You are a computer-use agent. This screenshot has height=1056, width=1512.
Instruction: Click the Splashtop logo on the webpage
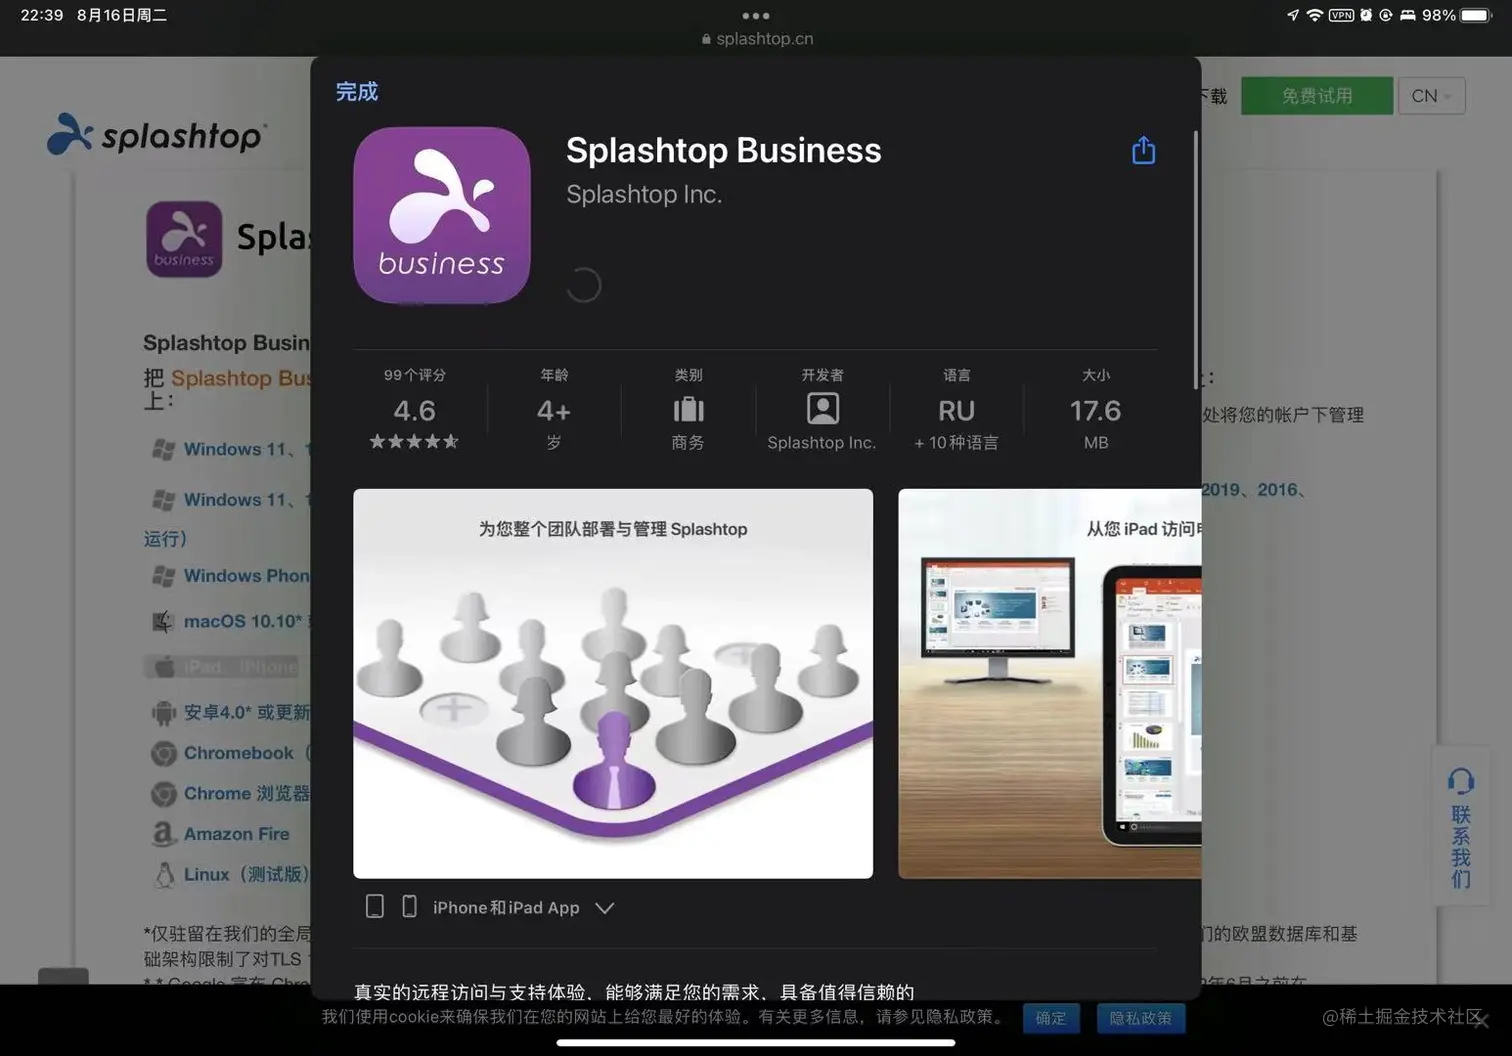coord(156,134)
